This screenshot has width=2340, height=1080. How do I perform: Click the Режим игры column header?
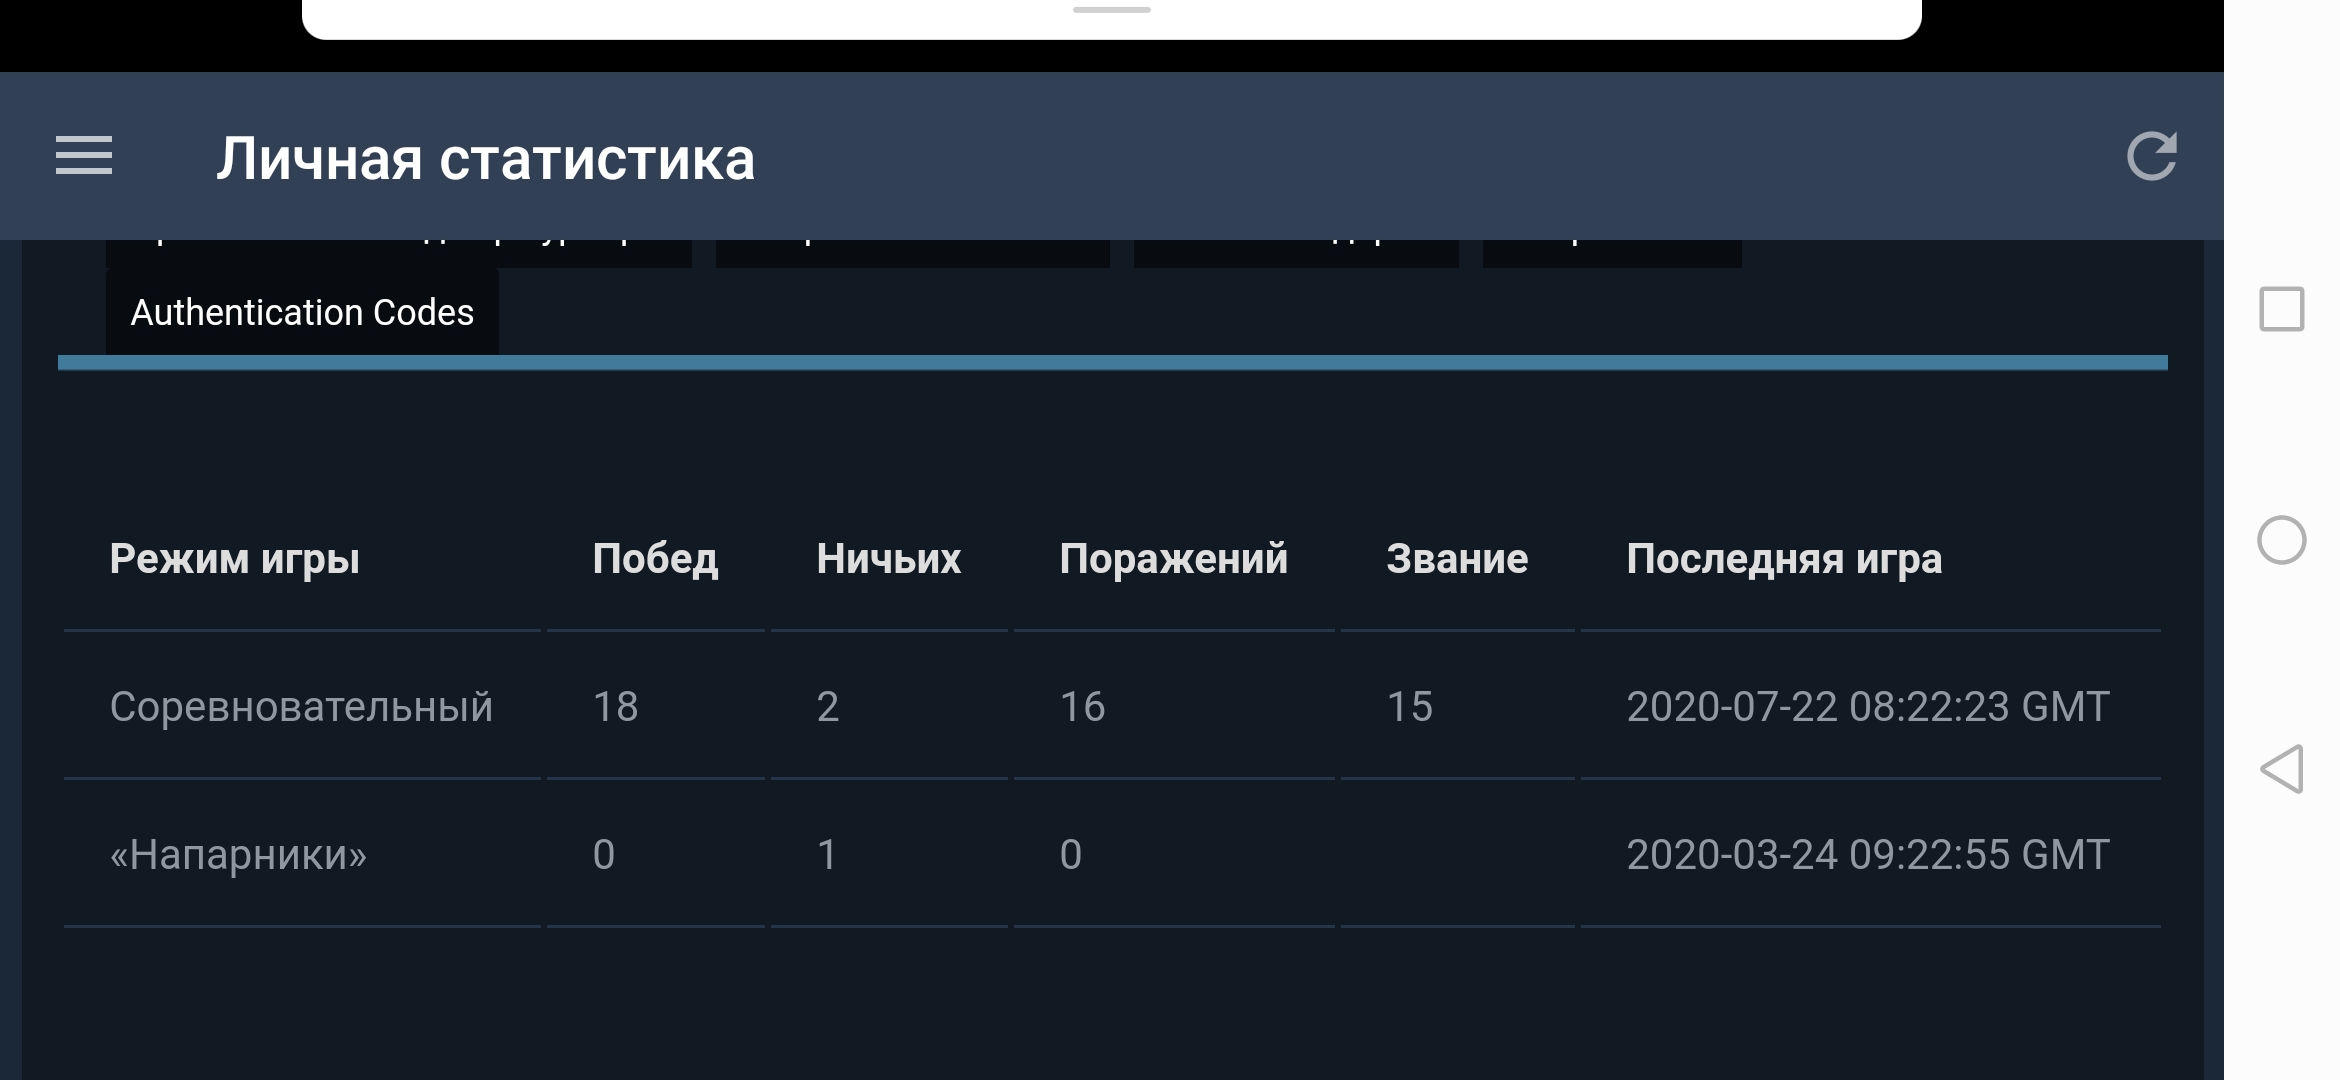[x=234, y=558]
